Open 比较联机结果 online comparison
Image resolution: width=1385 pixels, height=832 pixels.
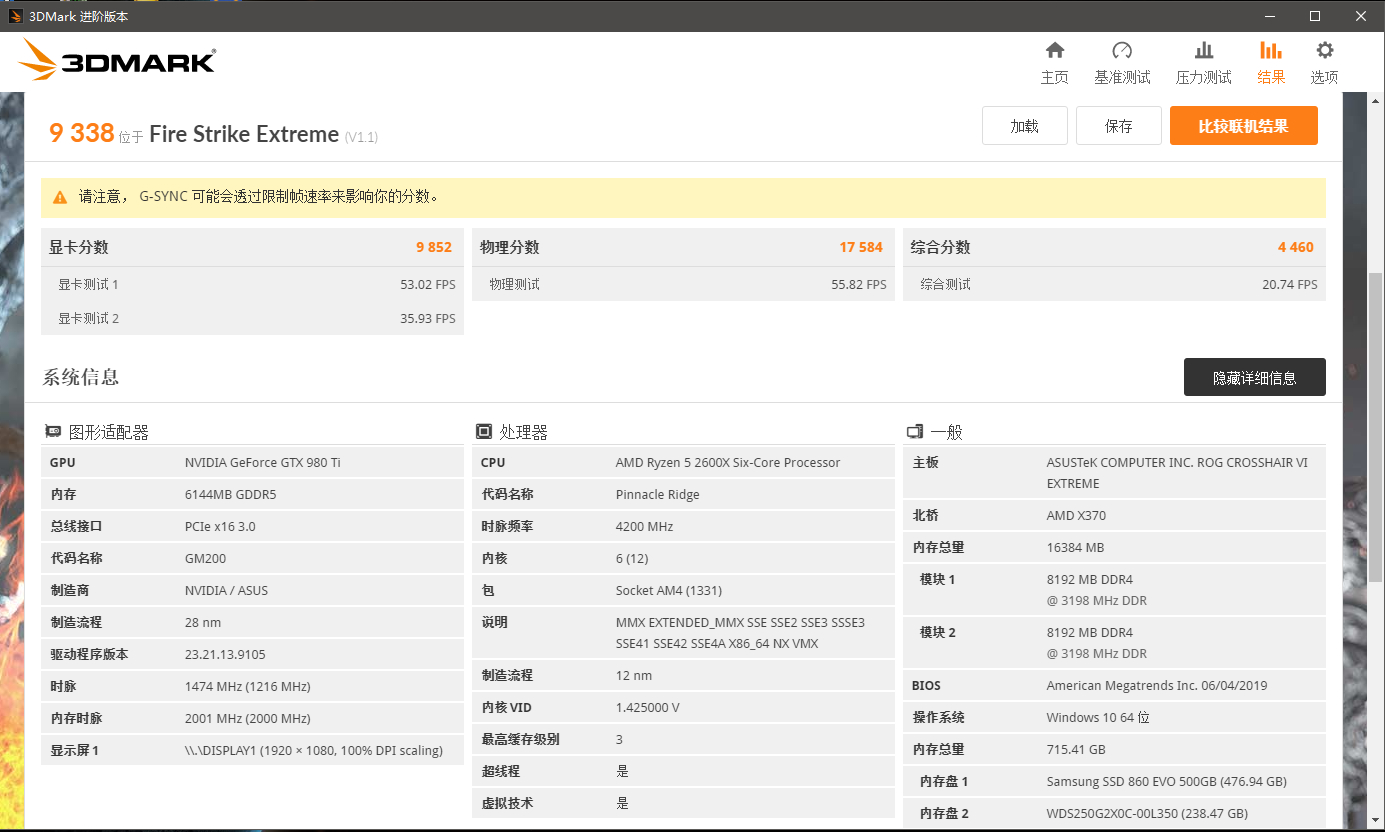click(x=1244, y=126)
